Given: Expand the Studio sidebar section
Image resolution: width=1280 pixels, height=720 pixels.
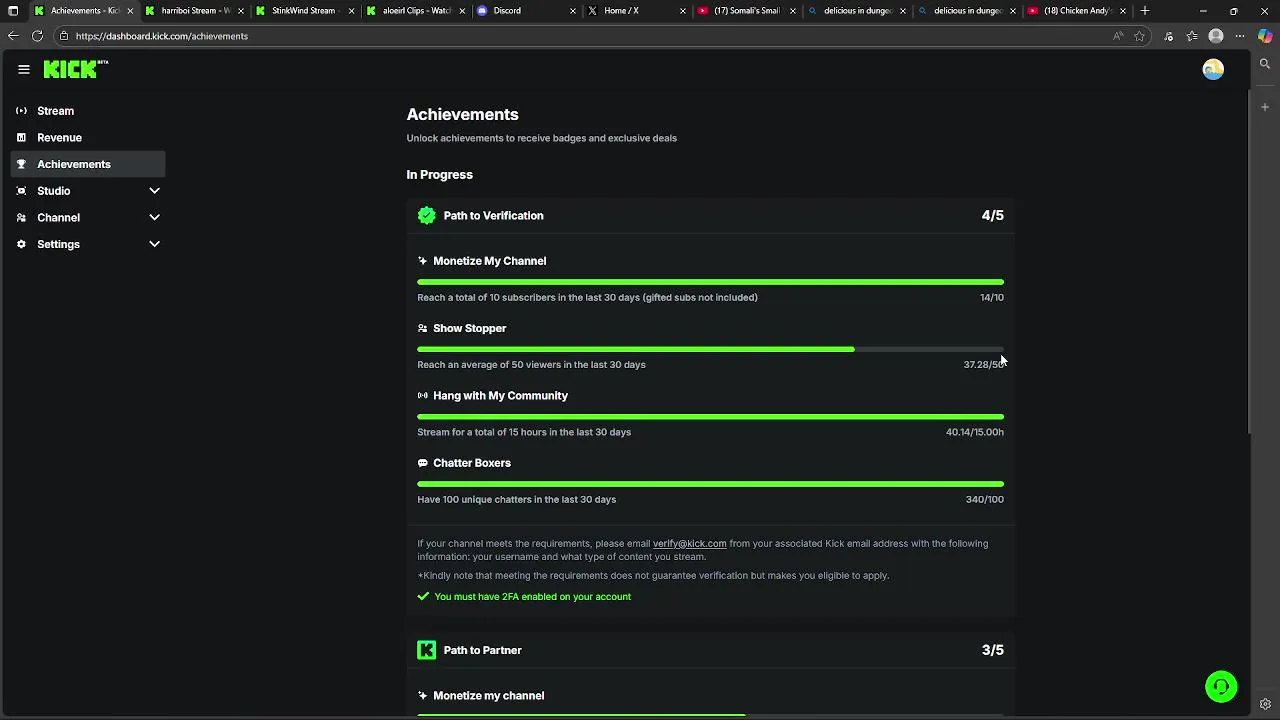Looking at the screenshot, I should [x=154, y=191].
